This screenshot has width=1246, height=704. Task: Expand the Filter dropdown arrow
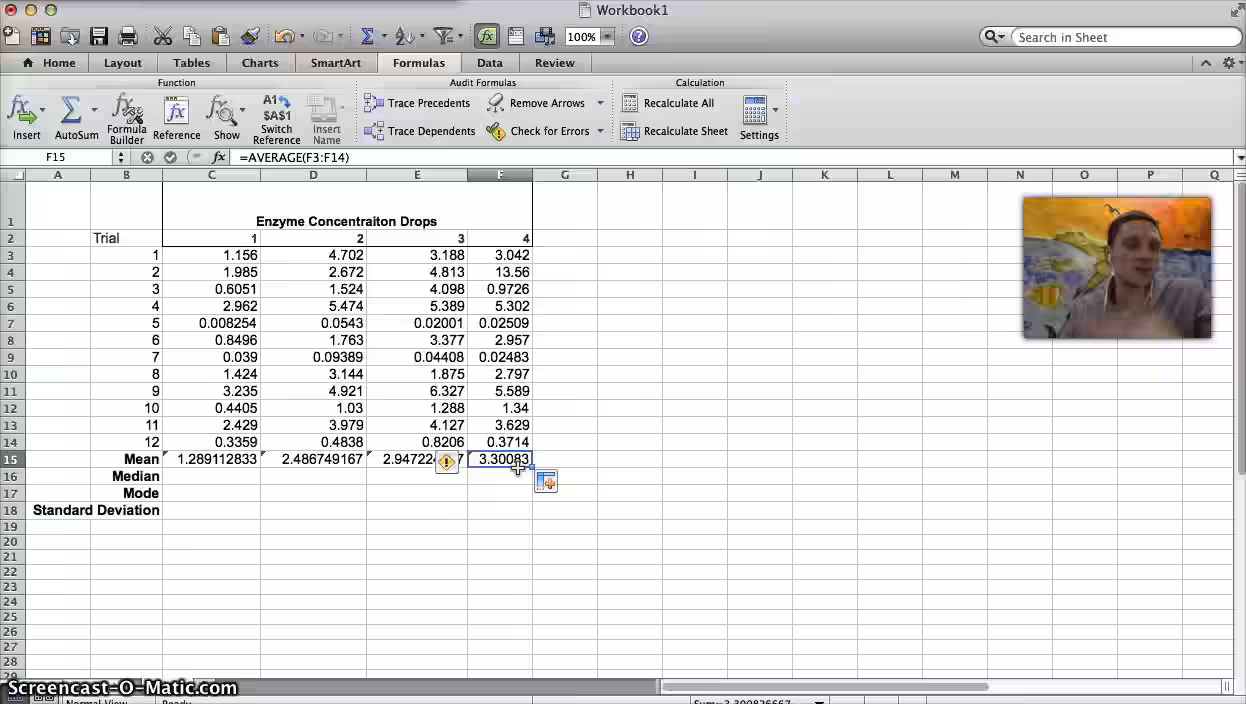(461, 37)
